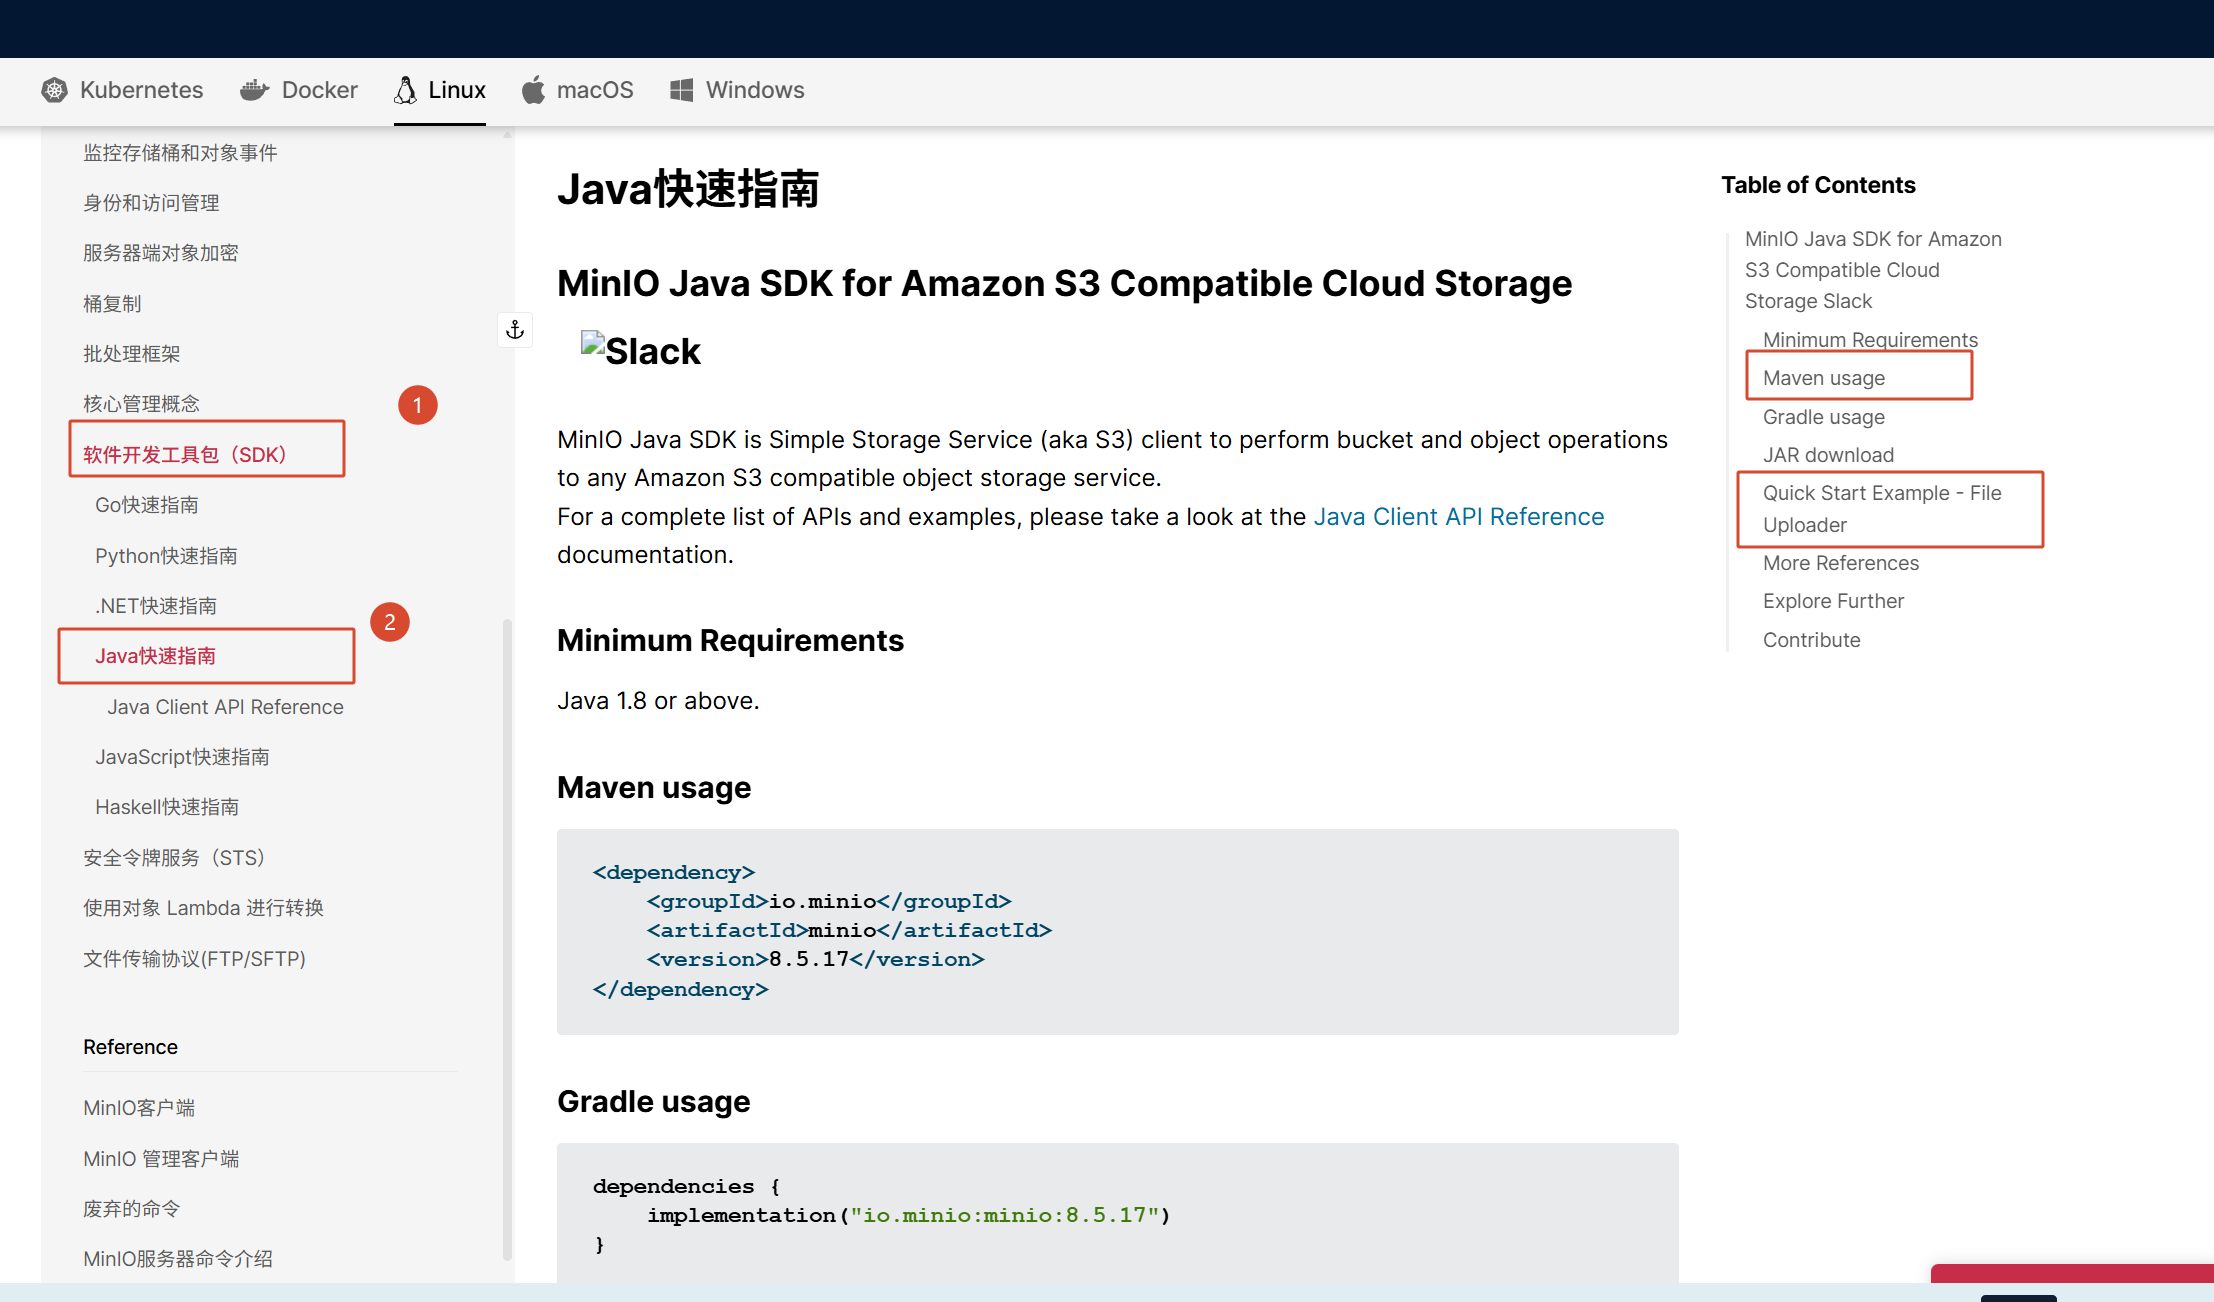Jump to Gradle usage in table of contents
The image size is (2214, 1302).
click(x=1824, y=417)
